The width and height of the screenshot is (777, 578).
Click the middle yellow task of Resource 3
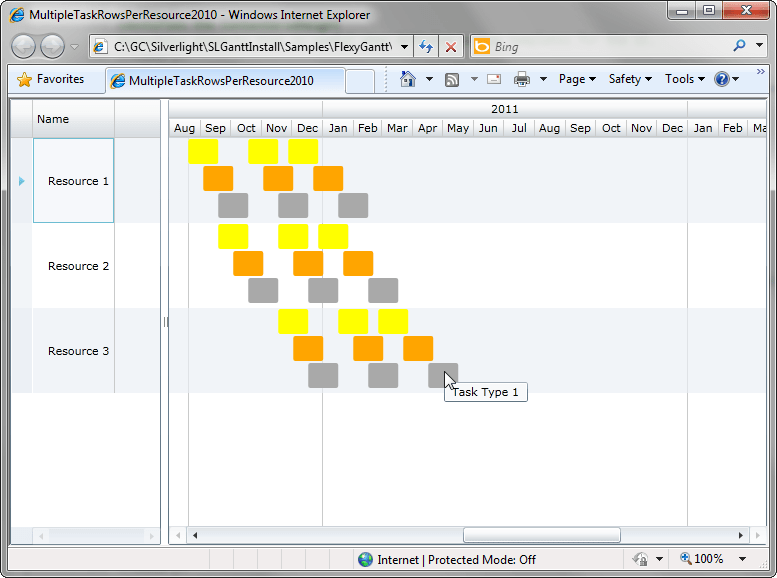pyautogui.click(x=353, y=321)
